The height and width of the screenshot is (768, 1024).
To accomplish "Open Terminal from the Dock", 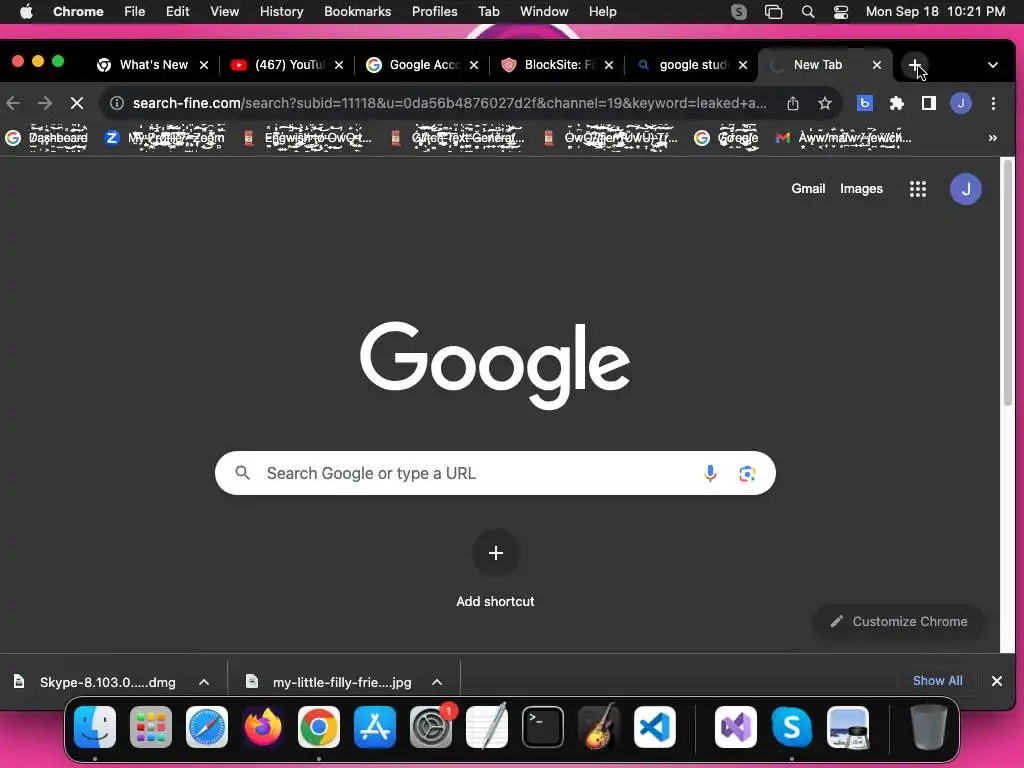I will tap(543, 727).
